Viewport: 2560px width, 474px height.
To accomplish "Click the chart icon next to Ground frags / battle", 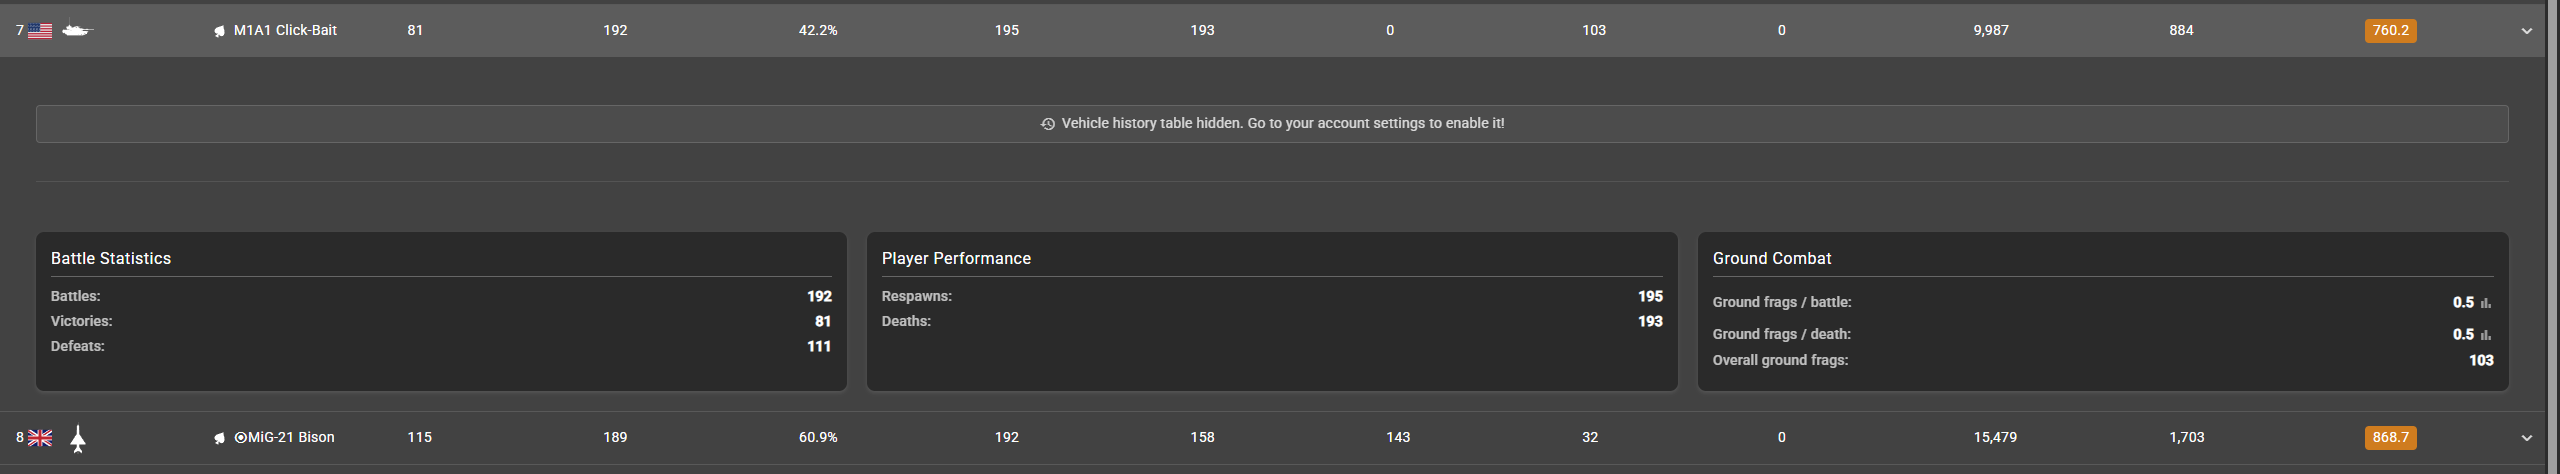I will pos(2486,303).
